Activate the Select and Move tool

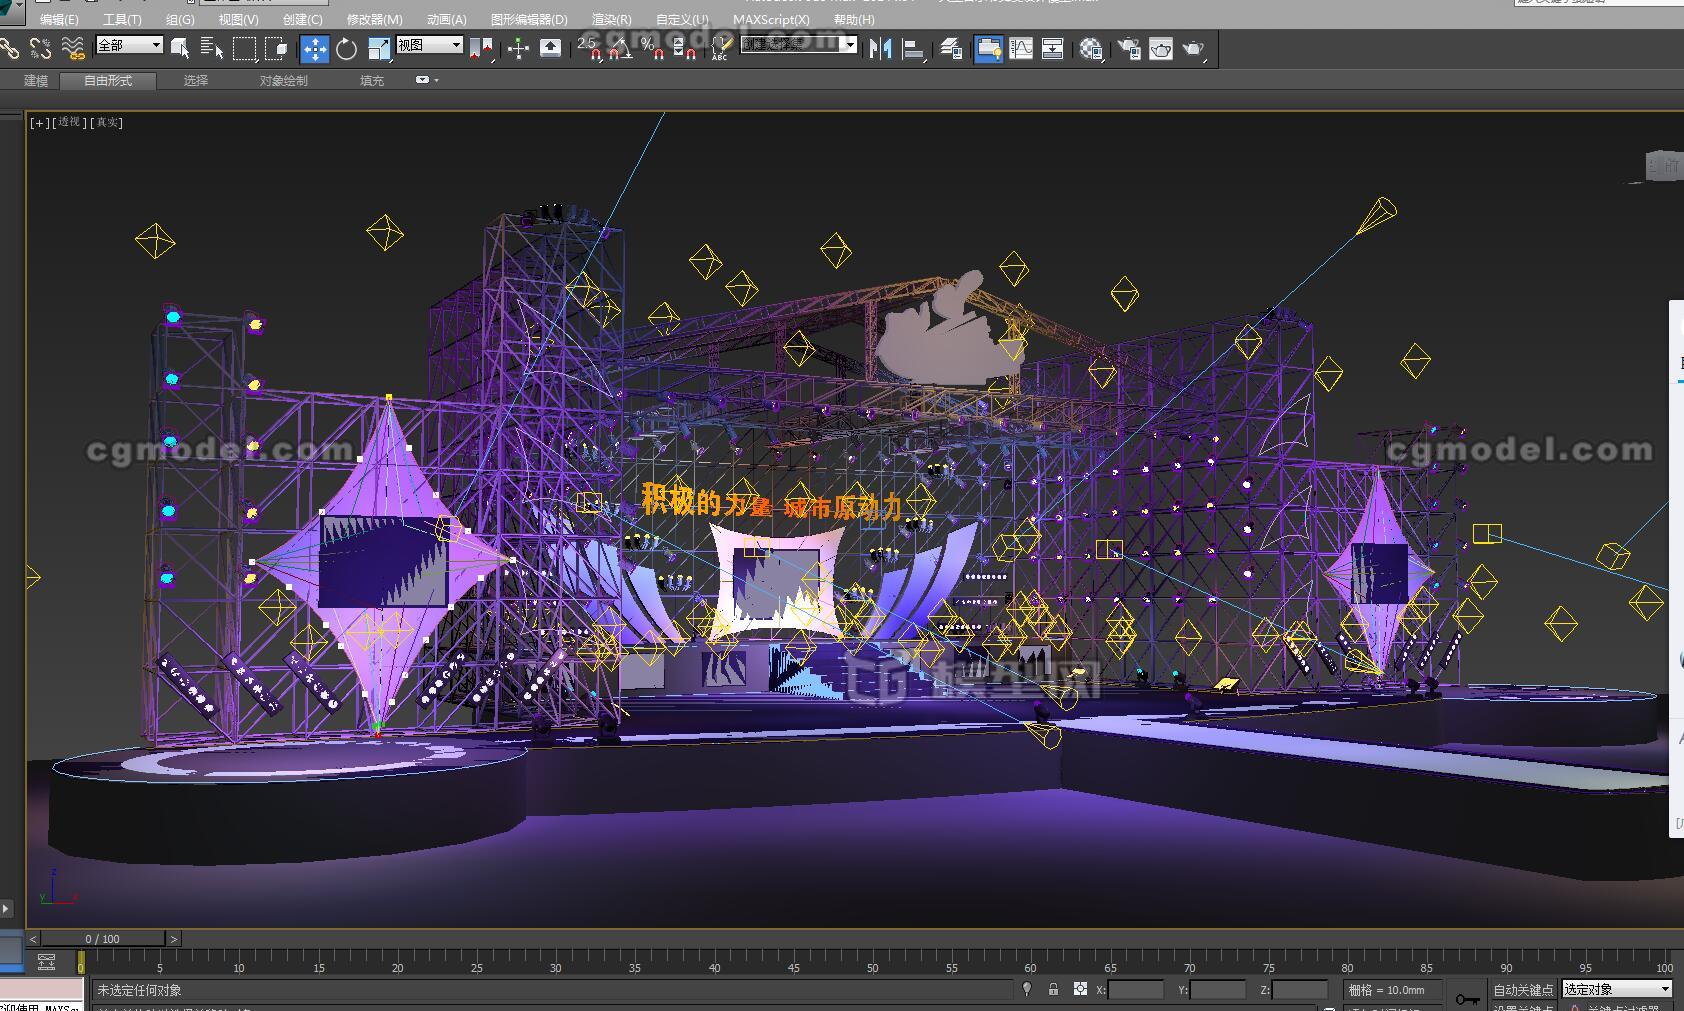point(315,48)
